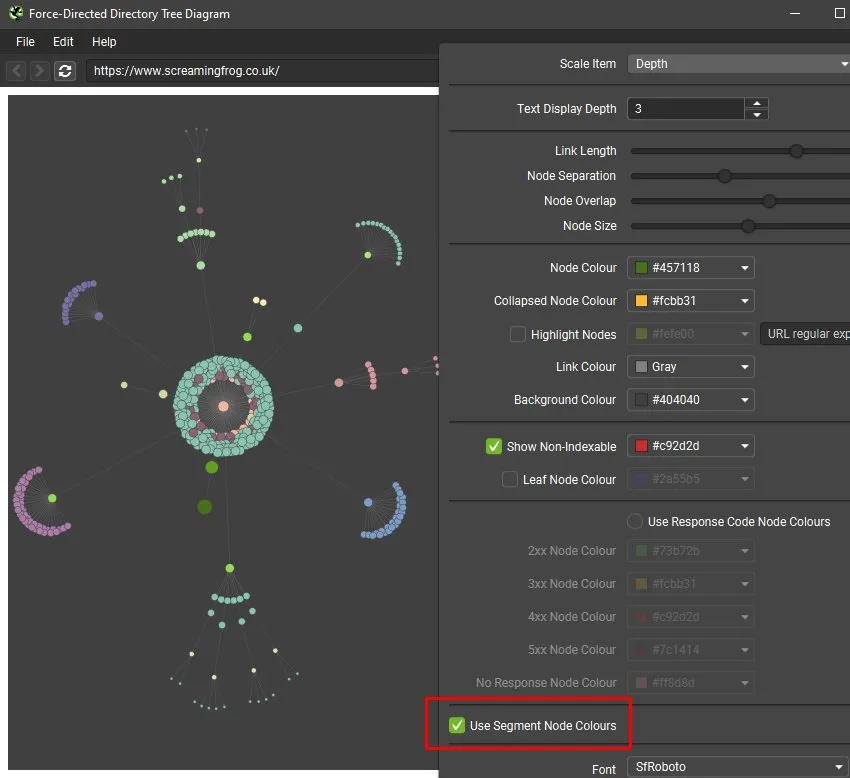The width and height of the screenshot is (850, 778).
Task: Enable the Highlight Nodes checkbox
Action: (518, 334)
